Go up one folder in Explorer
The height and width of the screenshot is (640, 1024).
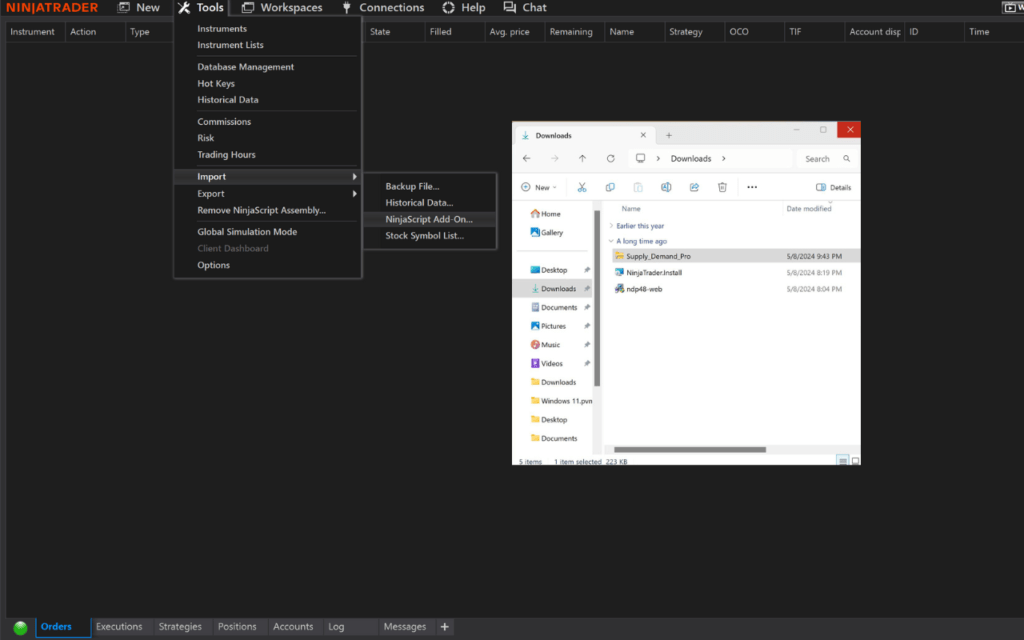pos(583,159)
